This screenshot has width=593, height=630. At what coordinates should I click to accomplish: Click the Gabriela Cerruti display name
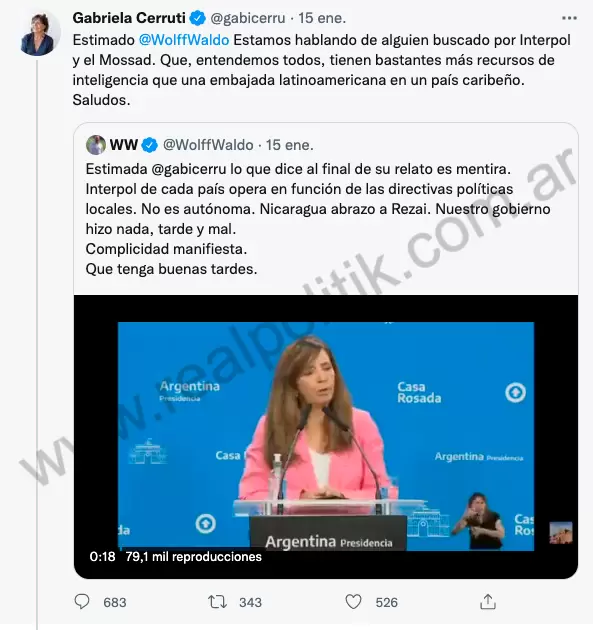click(129, 18)
